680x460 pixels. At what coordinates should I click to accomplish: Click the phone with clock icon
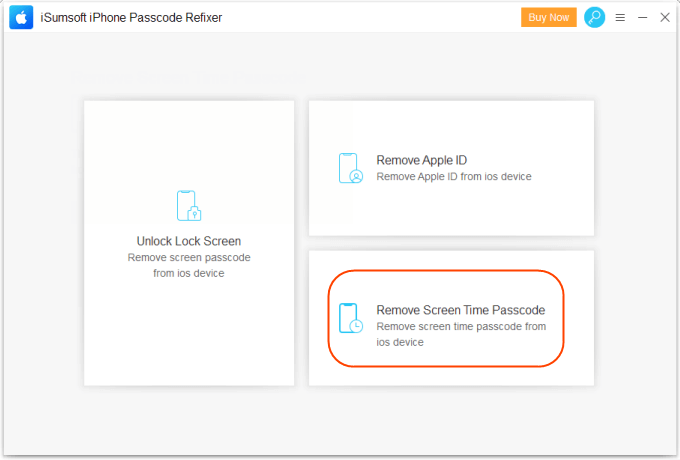pos(350,318)
